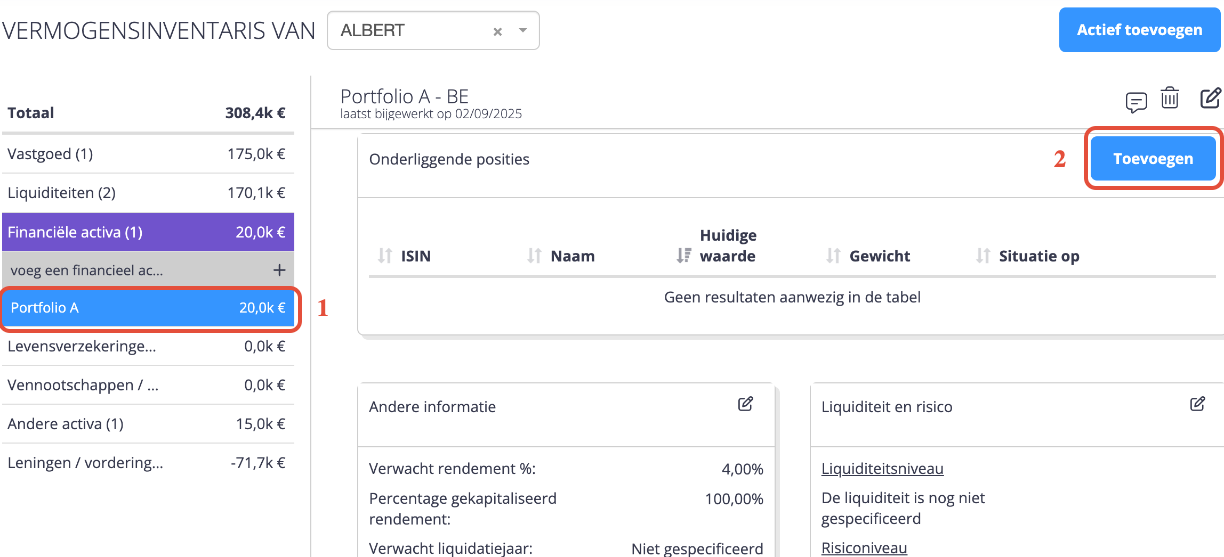Viewport: 1224px width, 557px height.
Task: Open the ALBERT client dropdown arrow
Action: pos(522,31)
